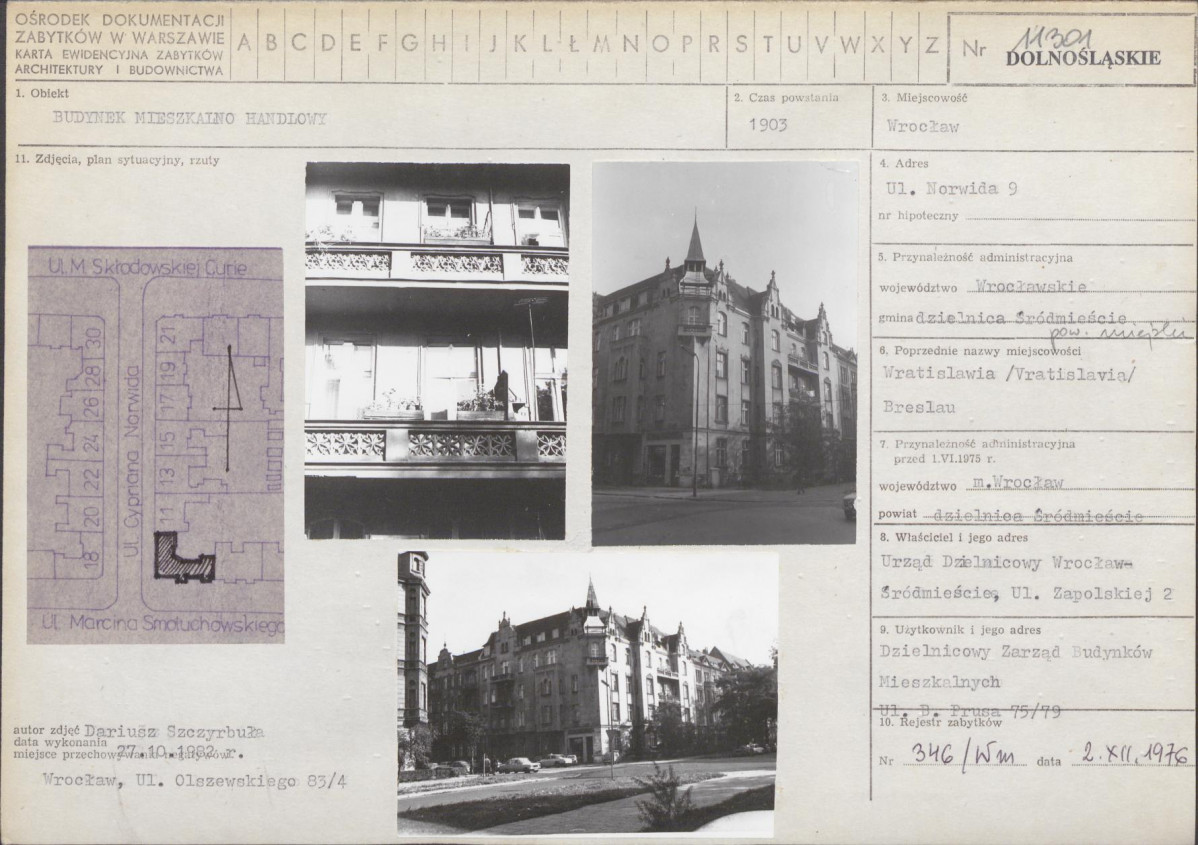The height and width of the screenshot is (845, 1198).
Task: Click the label '2. Czas powstania'
Action: pyautogui.click(x=786, y=98)
